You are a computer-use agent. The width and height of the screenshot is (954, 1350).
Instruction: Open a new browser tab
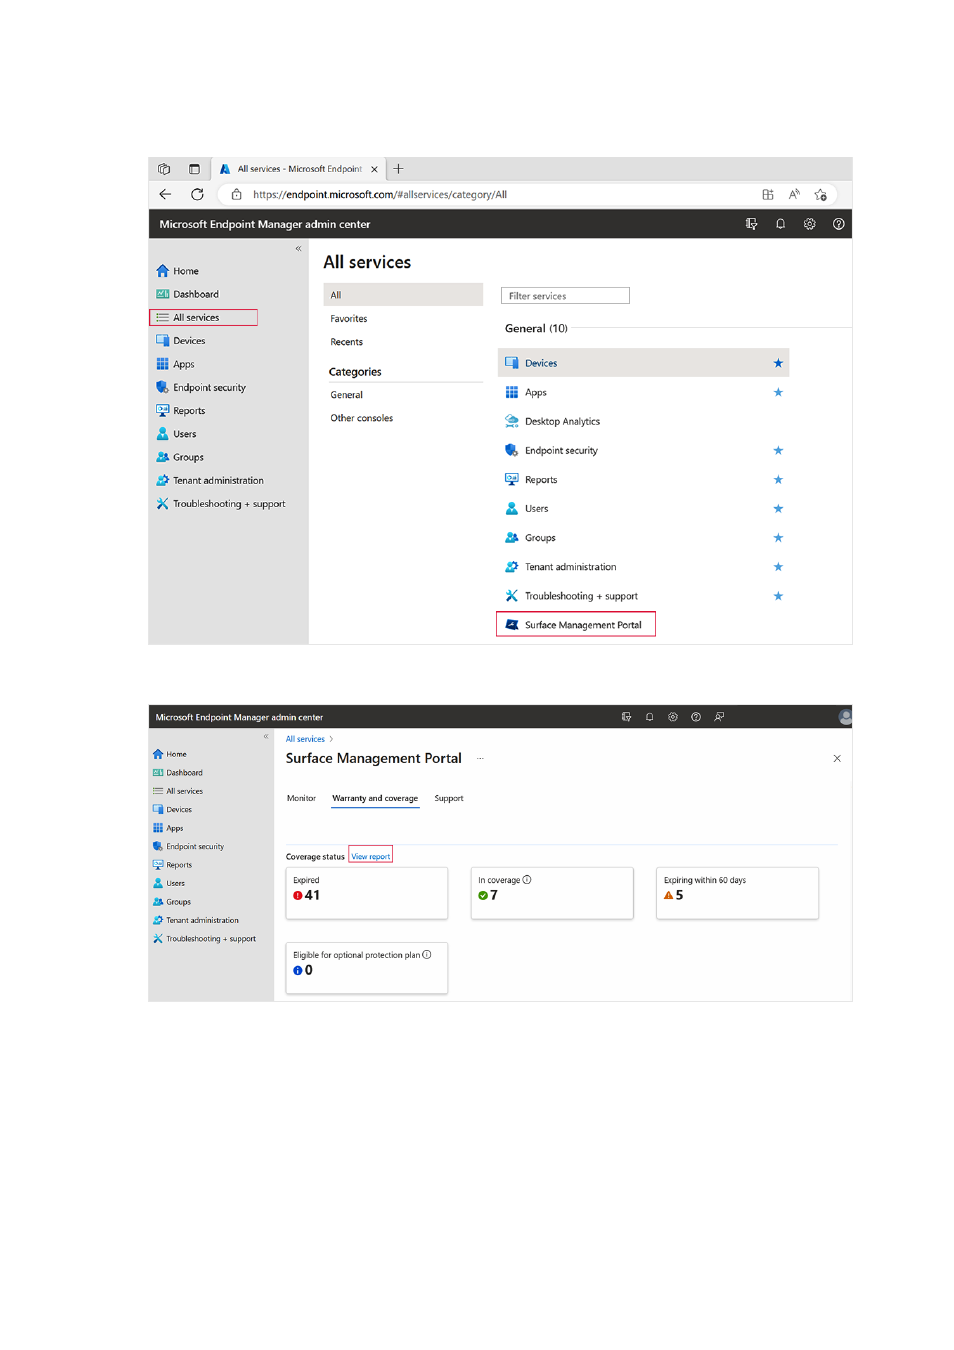[x=398, y=169]
